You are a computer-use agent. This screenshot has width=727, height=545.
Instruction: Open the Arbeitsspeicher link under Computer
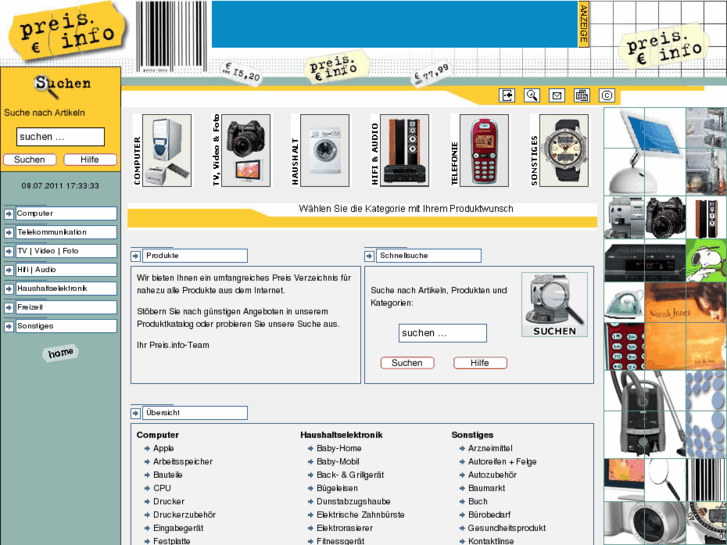coord(182,462)
